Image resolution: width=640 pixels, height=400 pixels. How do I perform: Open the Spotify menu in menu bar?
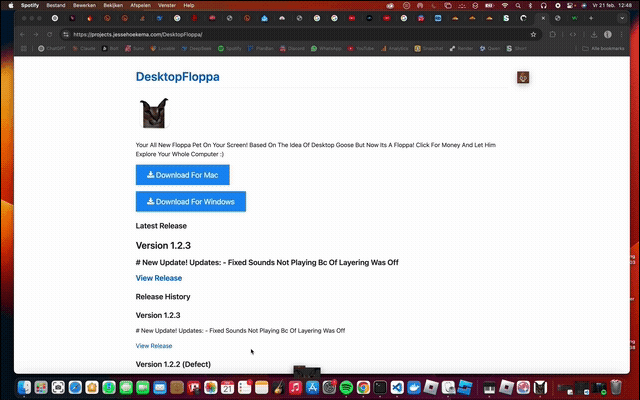pyautogui.click(x=29, y=5)
